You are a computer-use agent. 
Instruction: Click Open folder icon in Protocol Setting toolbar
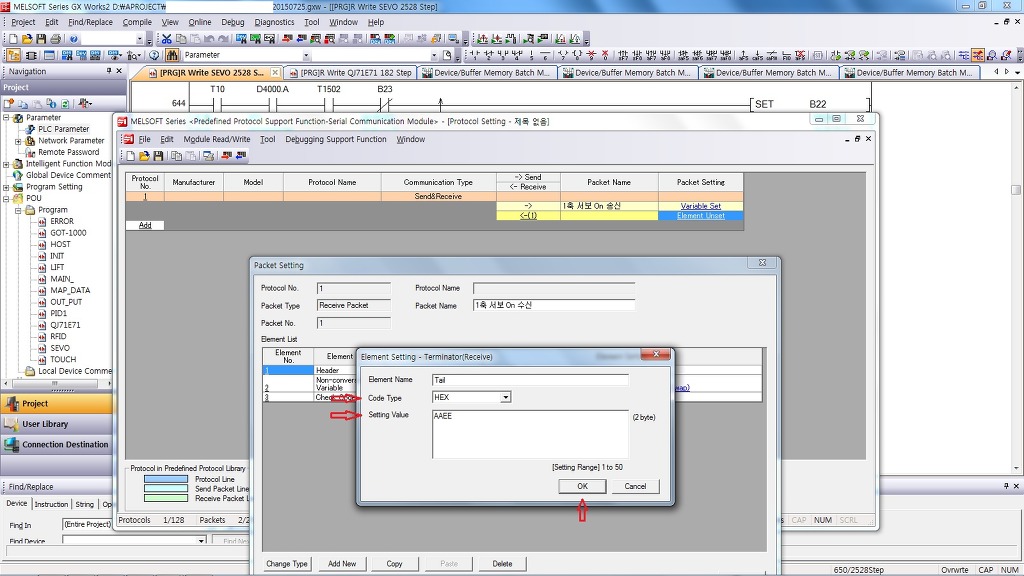(144, 156)
